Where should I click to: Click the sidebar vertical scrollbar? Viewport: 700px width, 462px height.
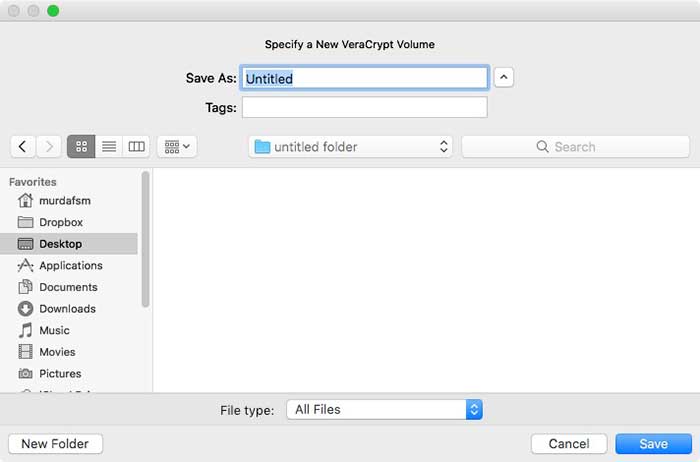[145, 239]
